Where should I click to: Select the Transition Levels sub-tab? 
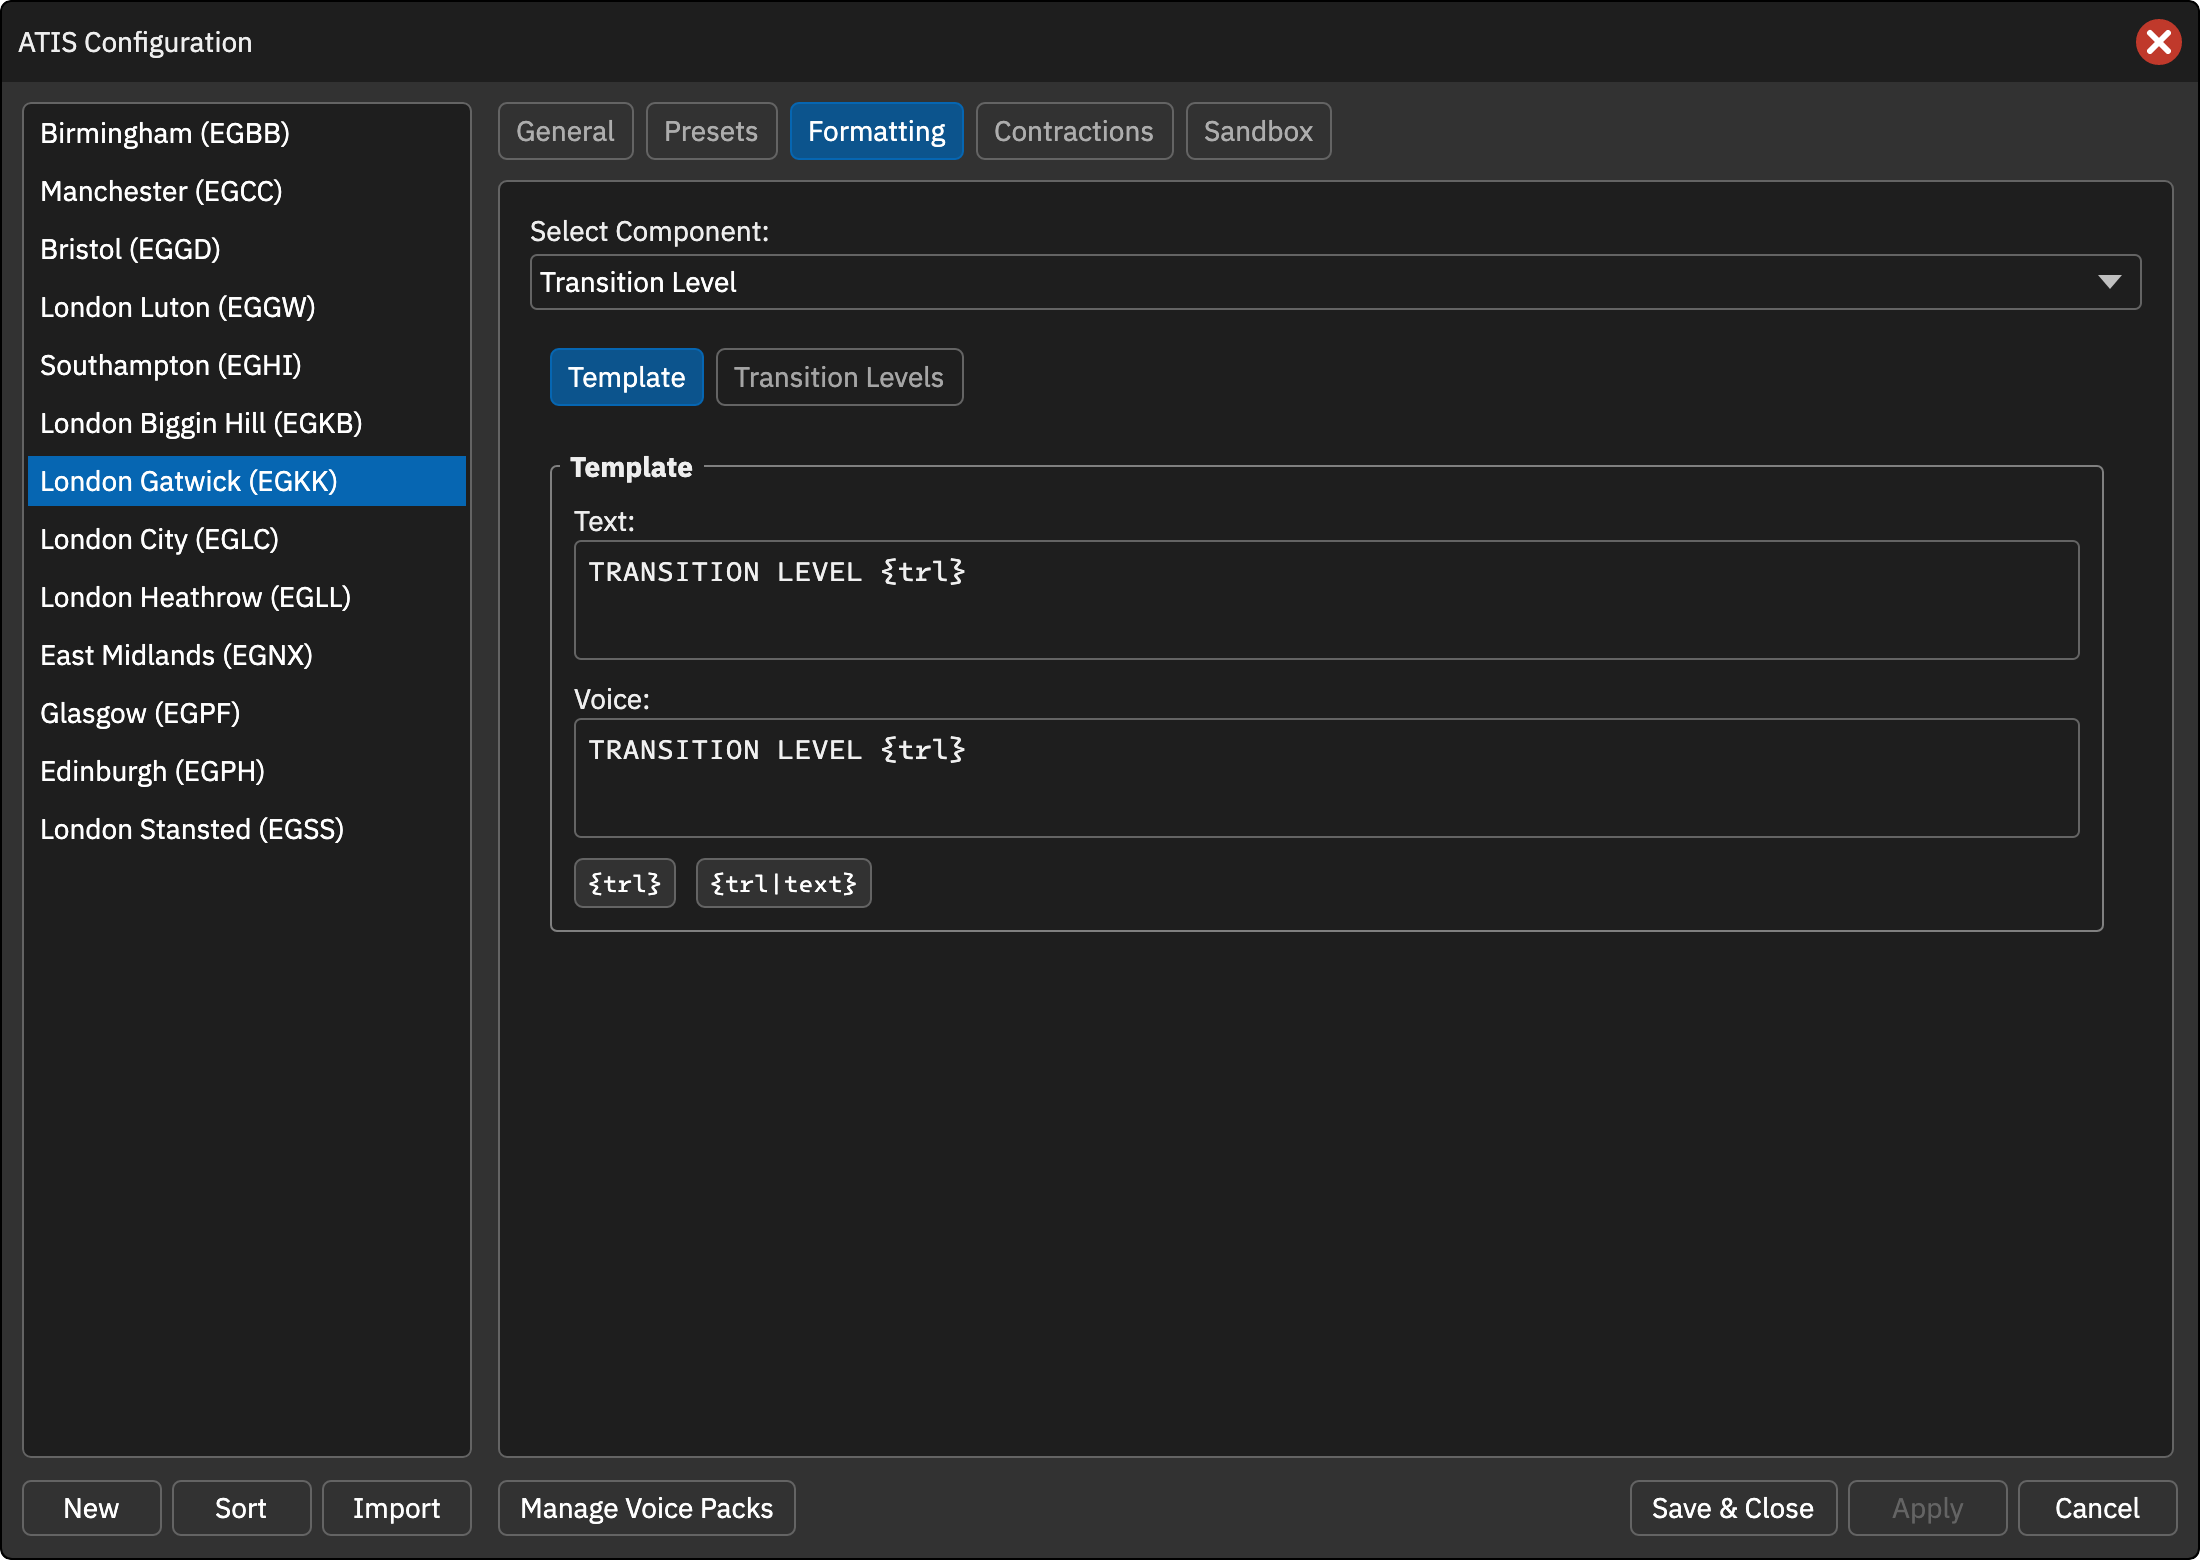click(x=839, y=377)
